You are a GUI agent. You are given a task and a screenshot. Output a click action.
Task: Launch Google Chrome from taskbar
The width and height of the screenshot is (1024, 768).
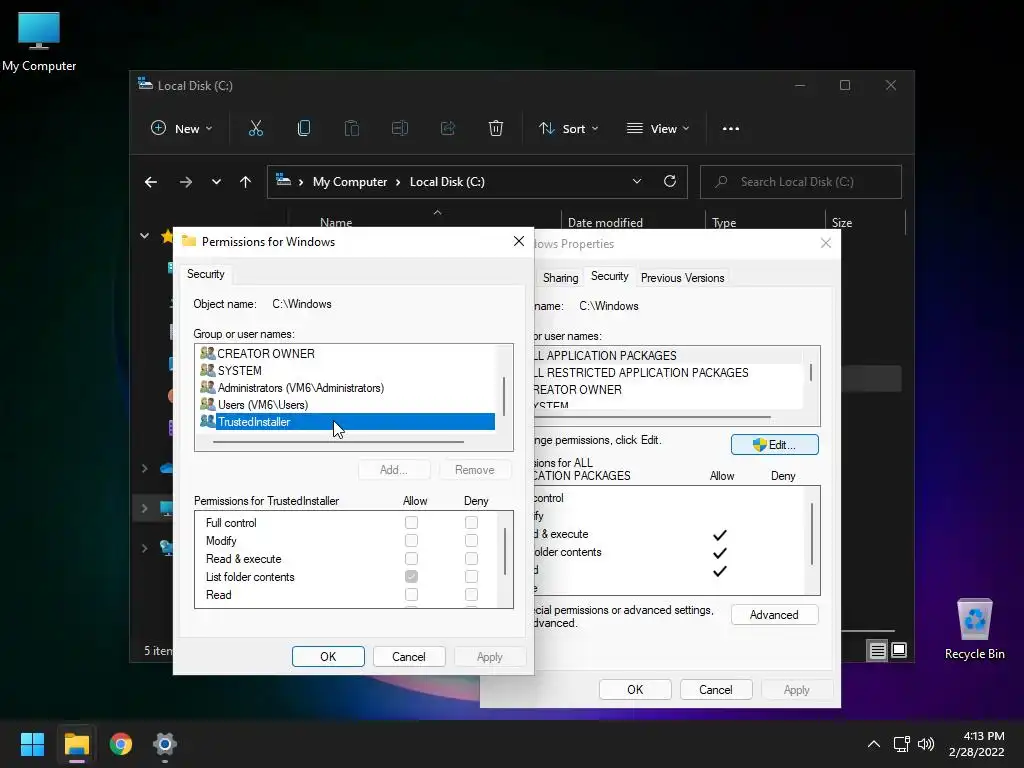121,744
